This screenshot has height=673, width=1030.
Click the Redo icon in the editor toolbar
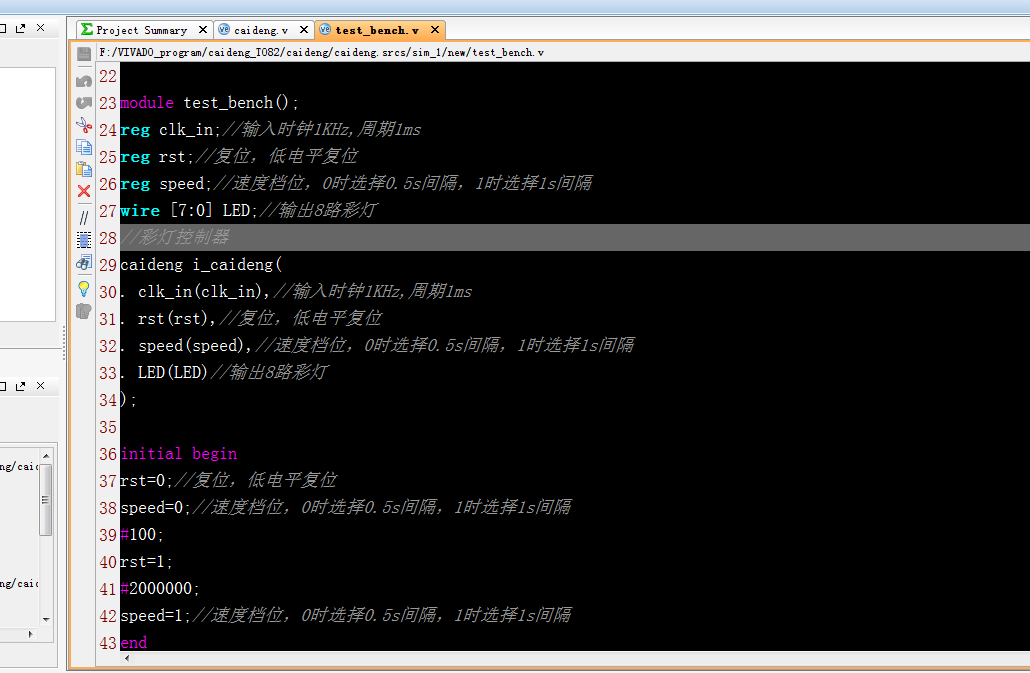(x=84, y=102)
